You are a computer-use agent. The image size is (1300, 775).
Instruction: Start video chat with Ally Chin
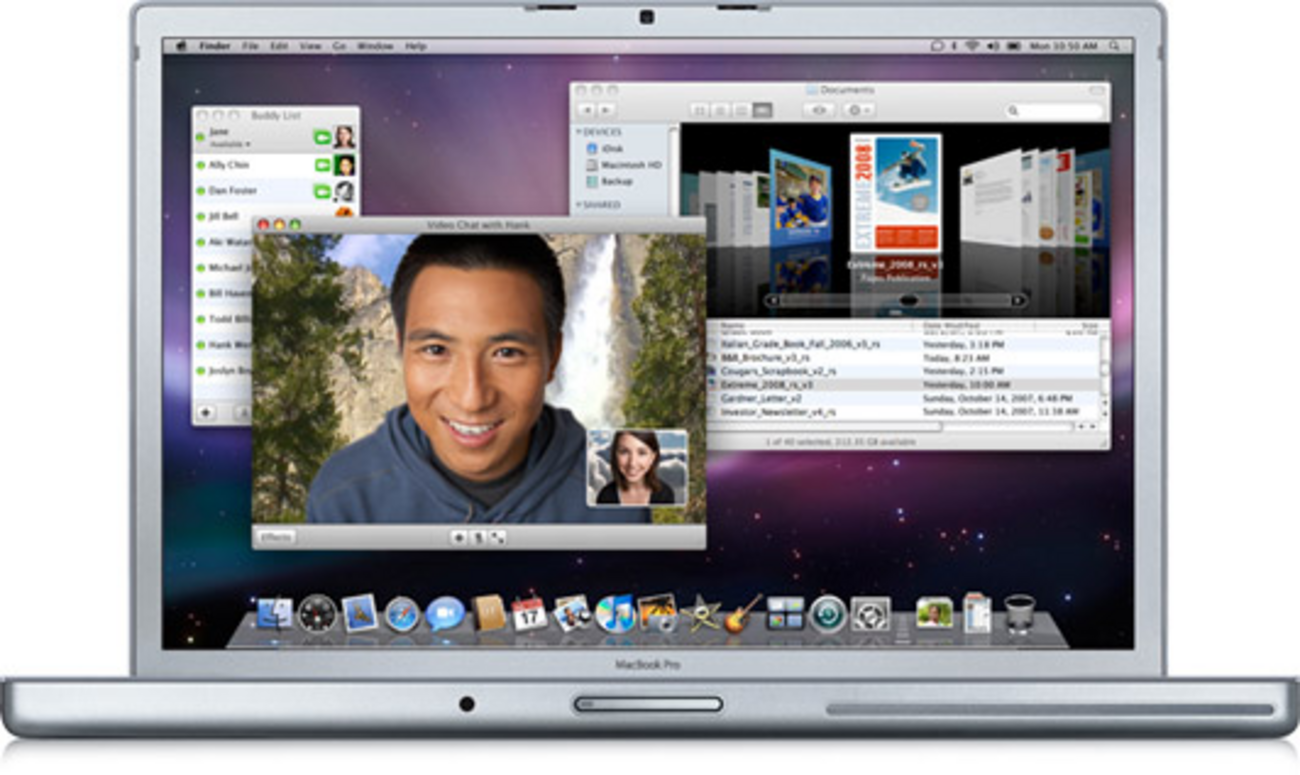point(323,165)
